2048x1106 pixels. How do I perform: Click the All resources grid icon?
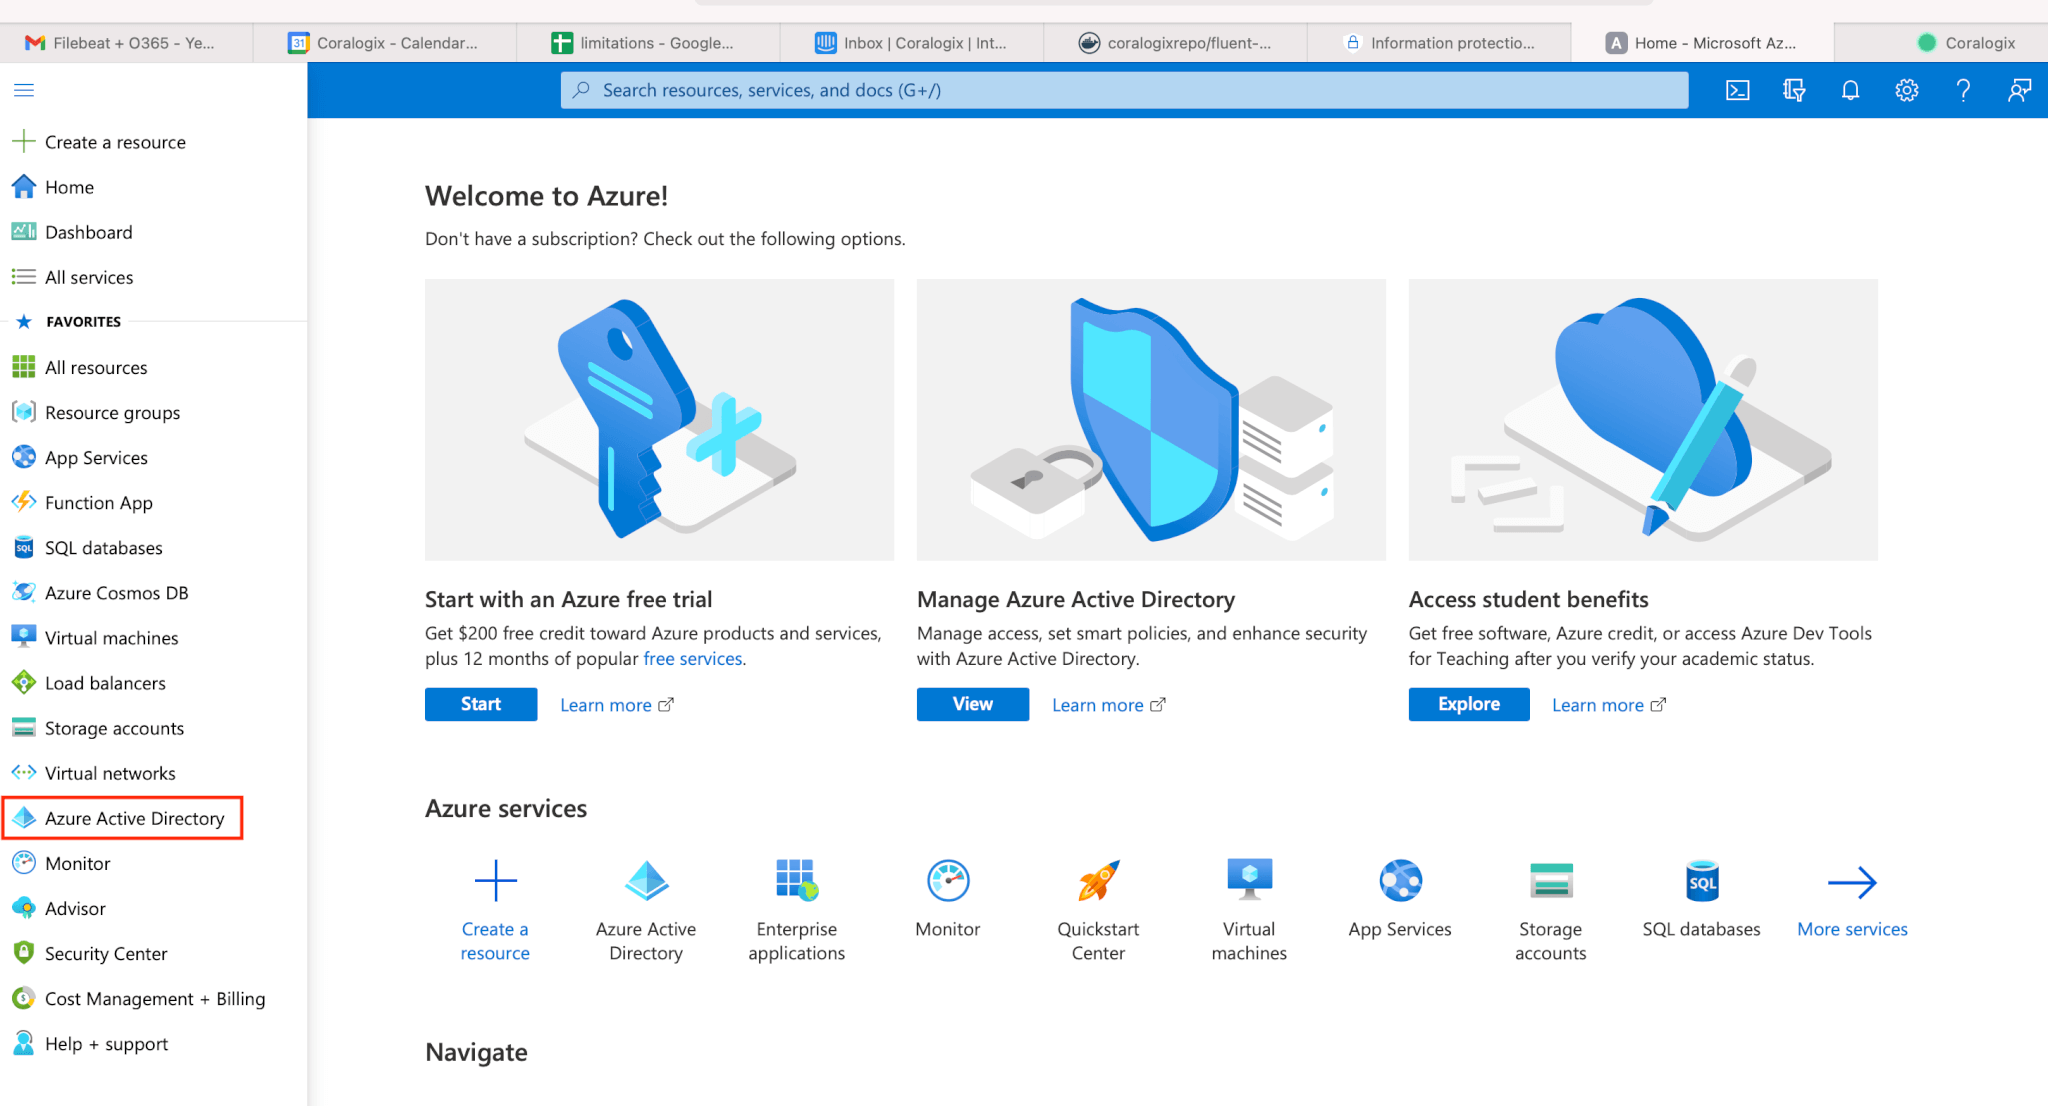tap(24, 367)
